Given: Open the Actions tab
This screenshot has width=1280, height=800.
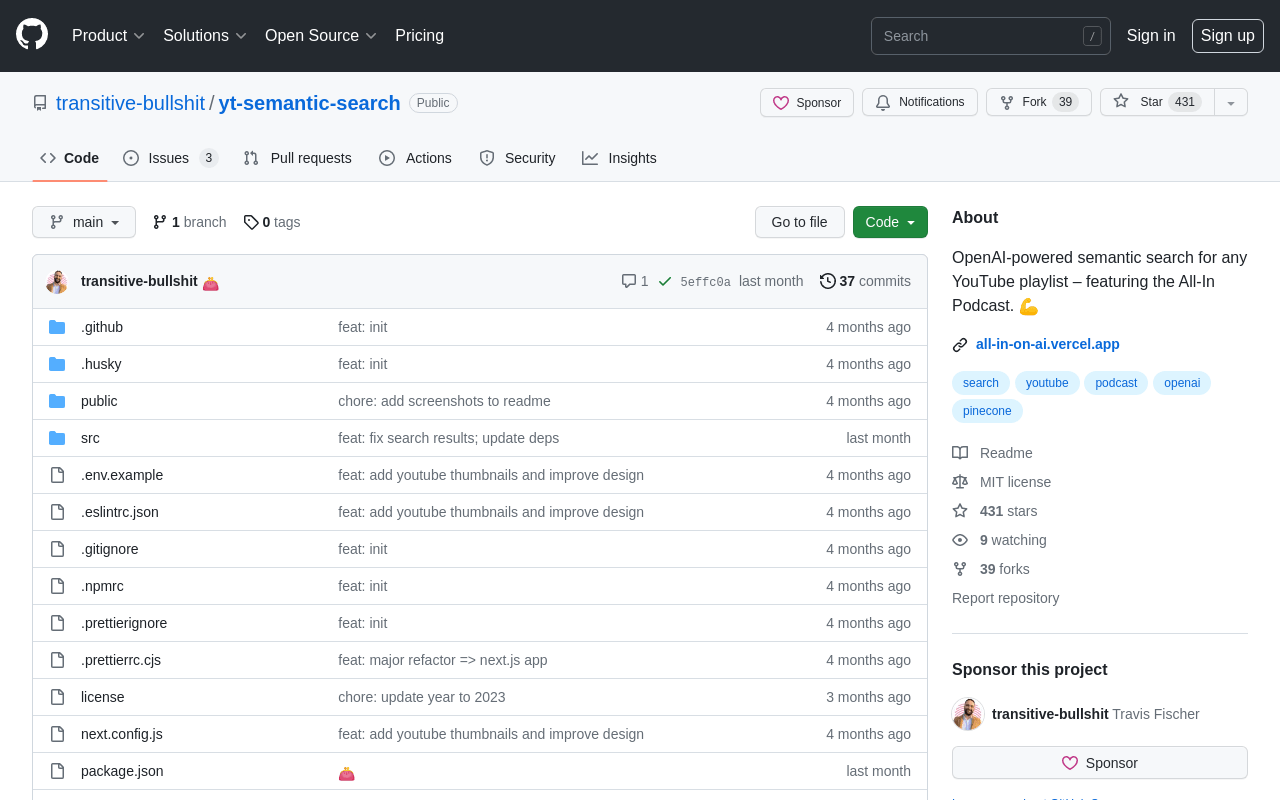Looking at the screenshot, I should point(415,158).
